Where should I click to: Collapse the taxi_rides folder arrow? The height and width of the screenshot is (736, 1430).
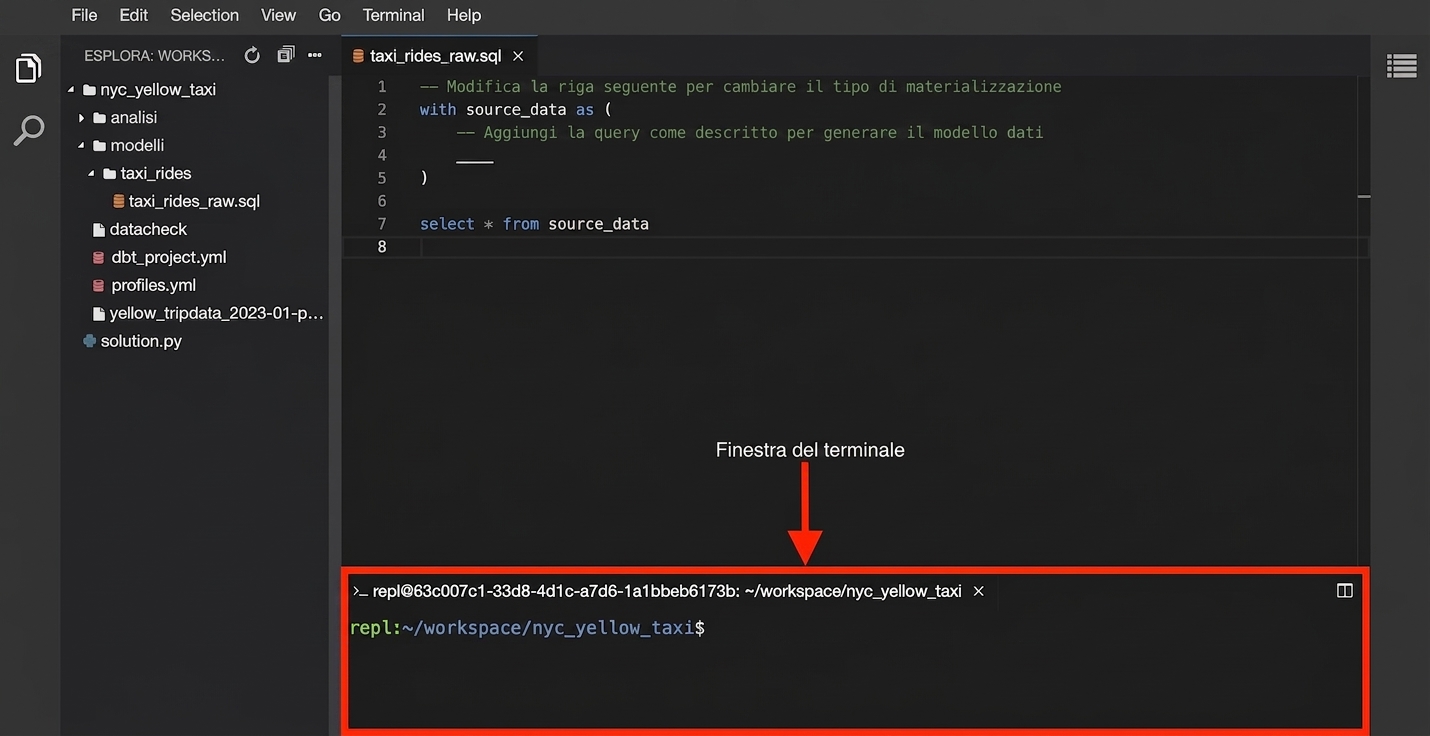pyautogui.click(x=91, y=173)
